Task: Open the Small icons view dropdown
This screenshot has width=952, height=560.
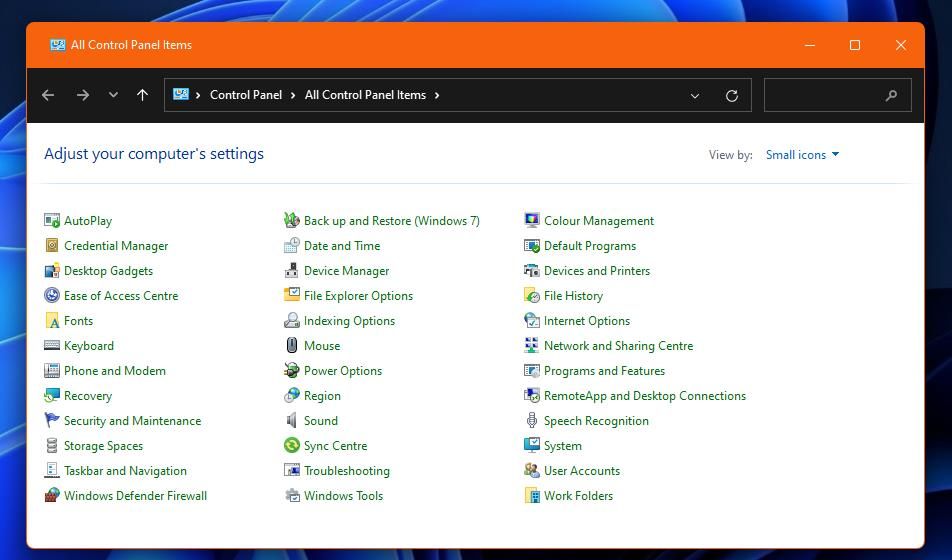Action: point(802,155)
